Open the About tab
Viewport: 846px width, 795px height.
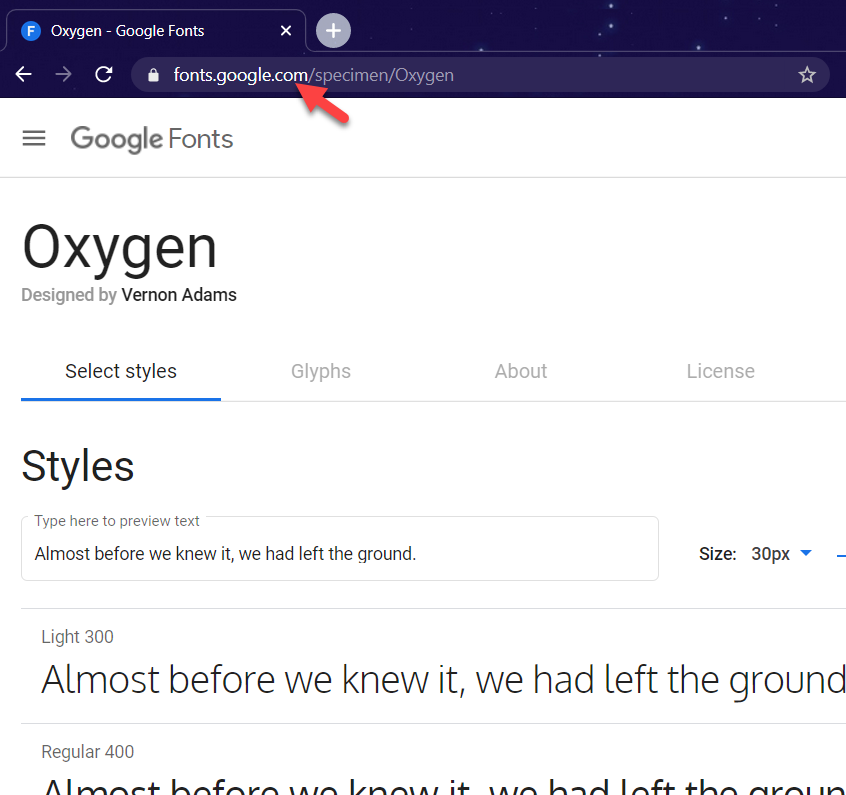tap(521, 371)
